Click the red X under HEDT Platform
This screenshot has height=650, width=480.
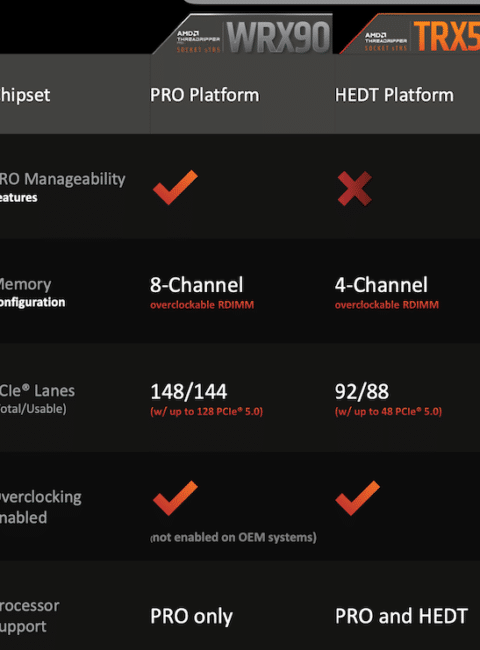click(x=354, y=189)
